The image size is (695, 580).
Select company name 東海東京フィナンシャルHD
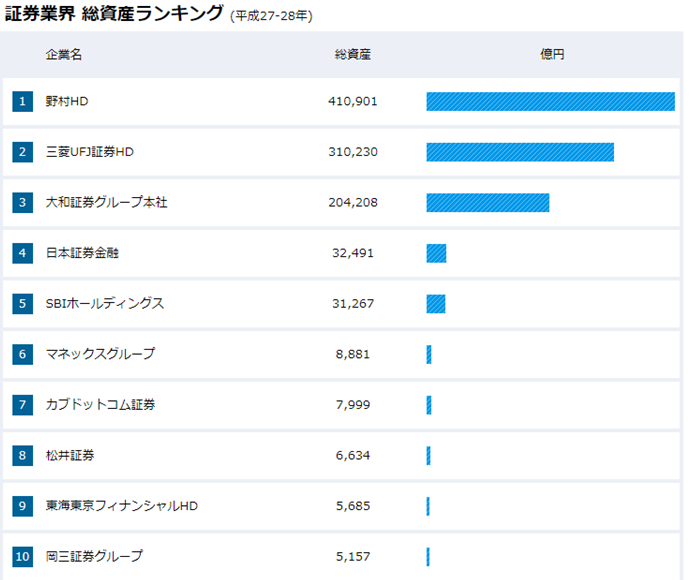point(122,506)
